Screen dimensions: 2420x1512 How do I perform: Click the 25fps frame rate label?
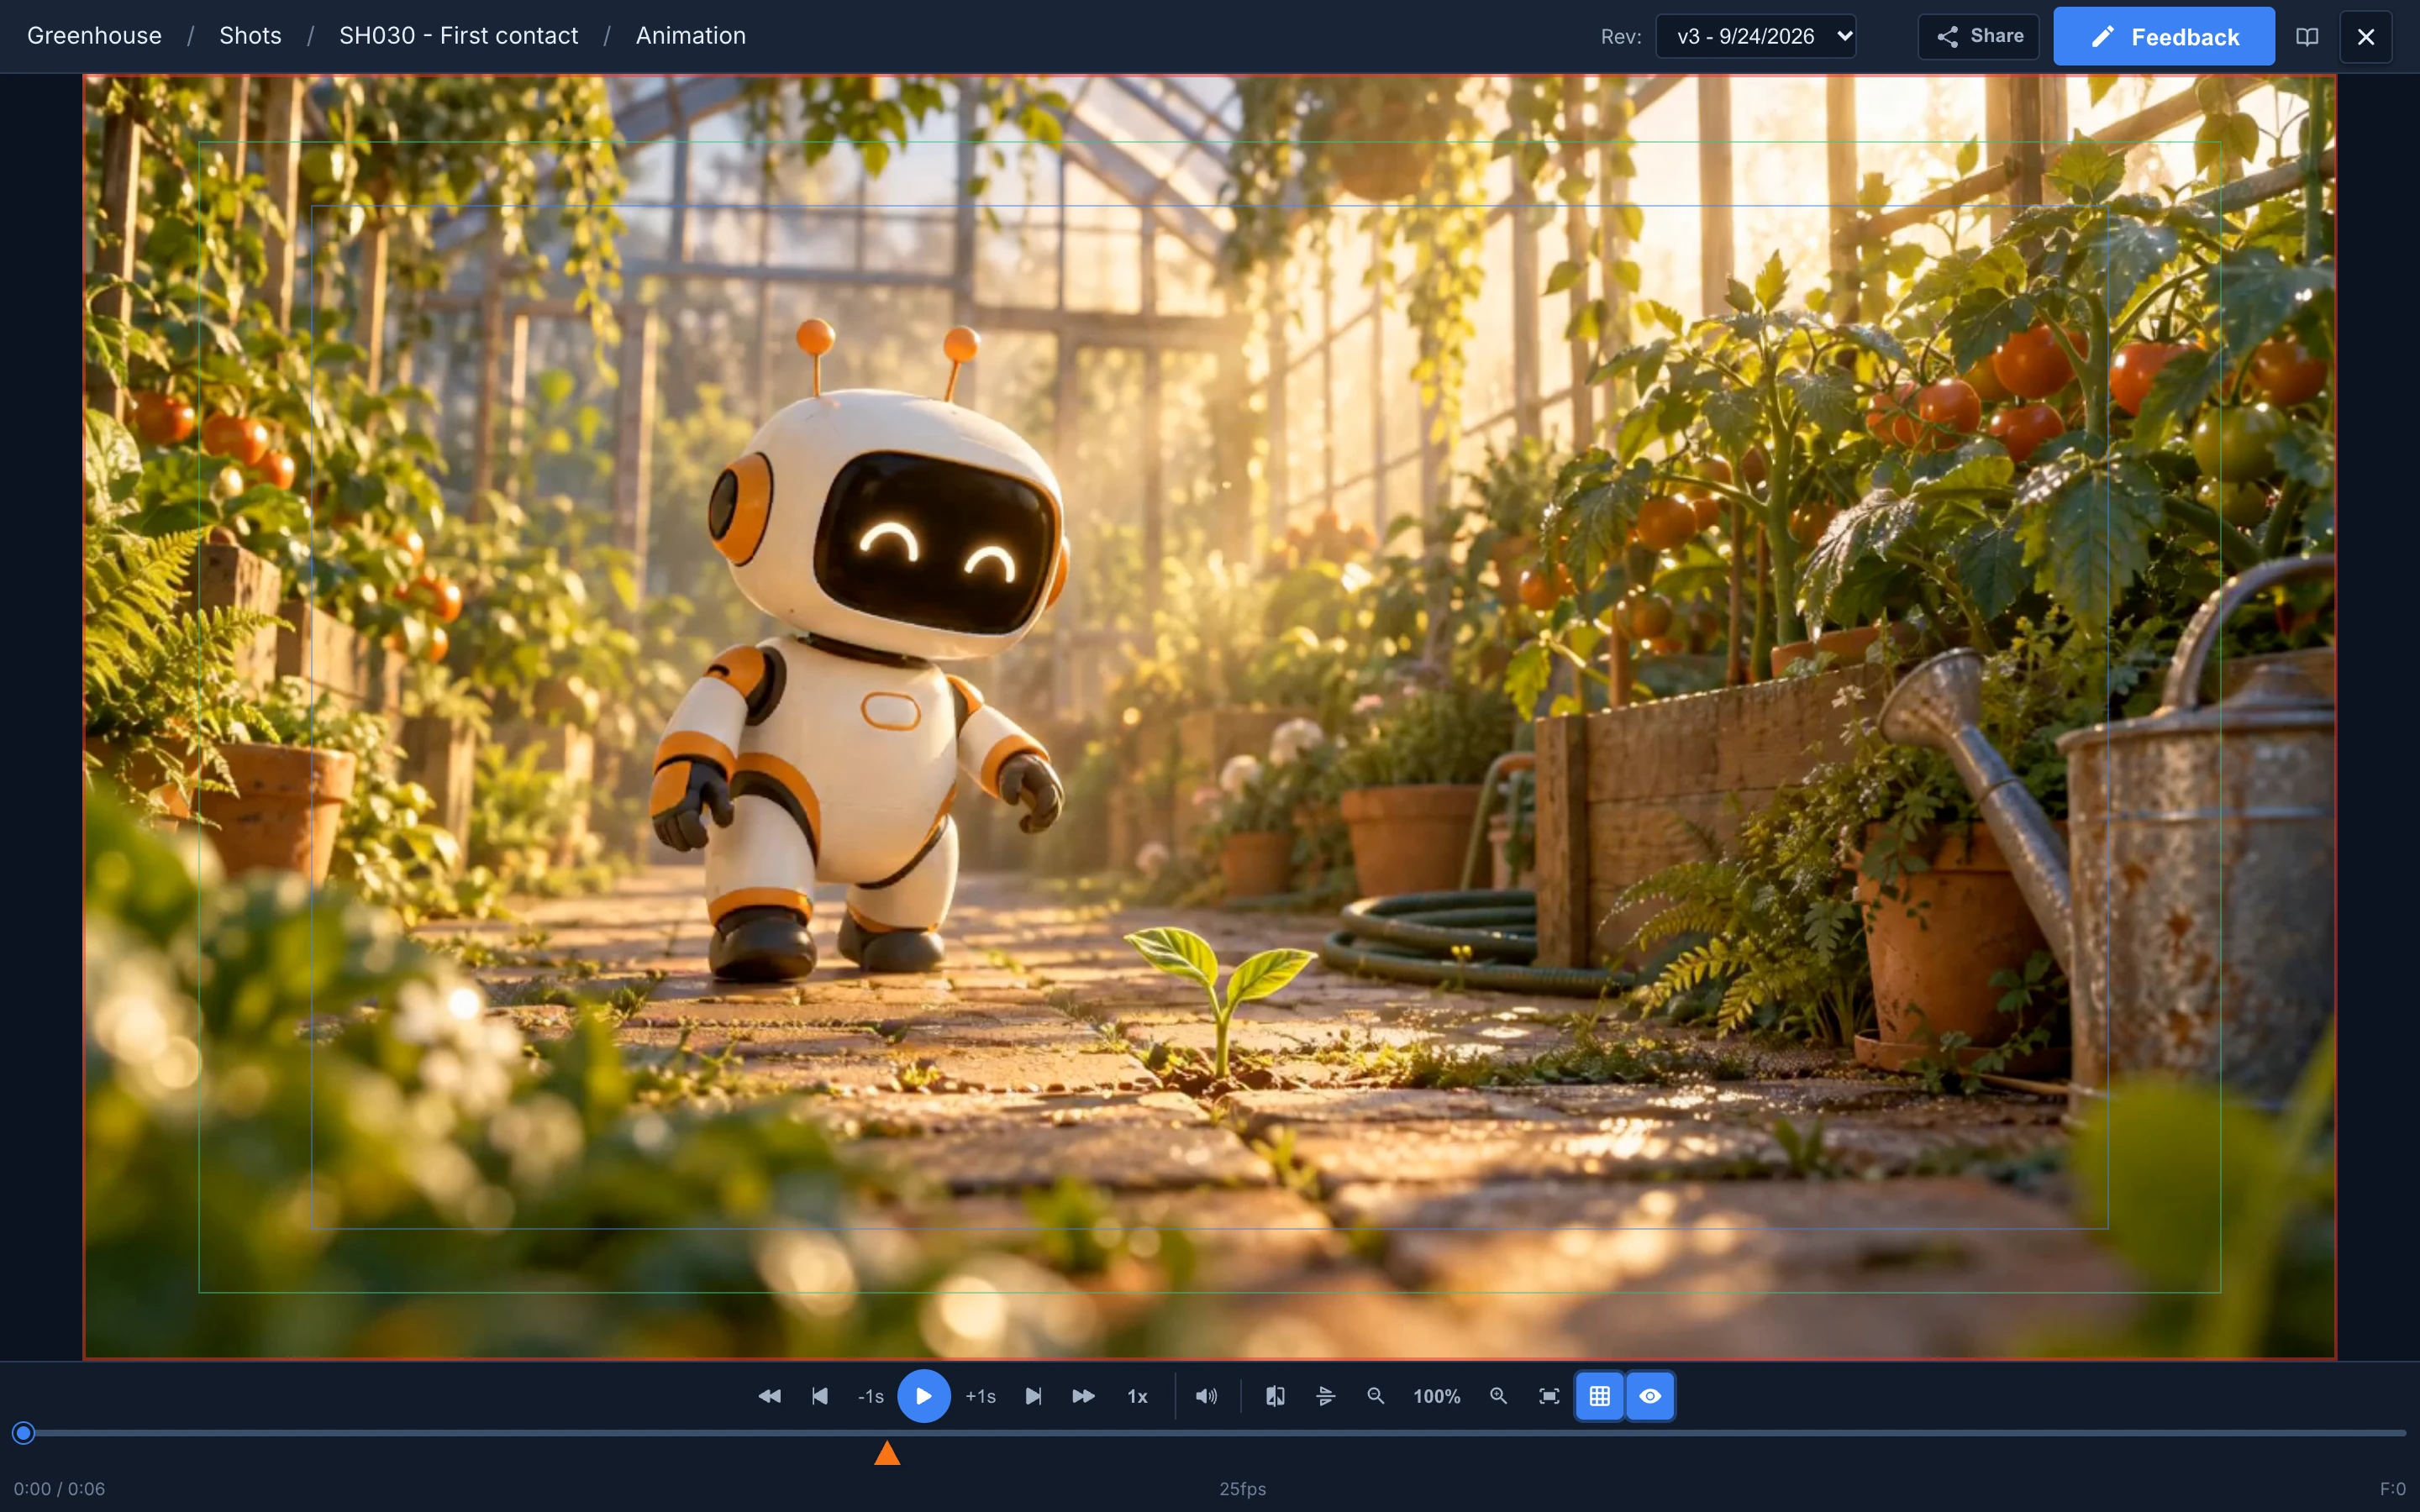(1242, 1489)
